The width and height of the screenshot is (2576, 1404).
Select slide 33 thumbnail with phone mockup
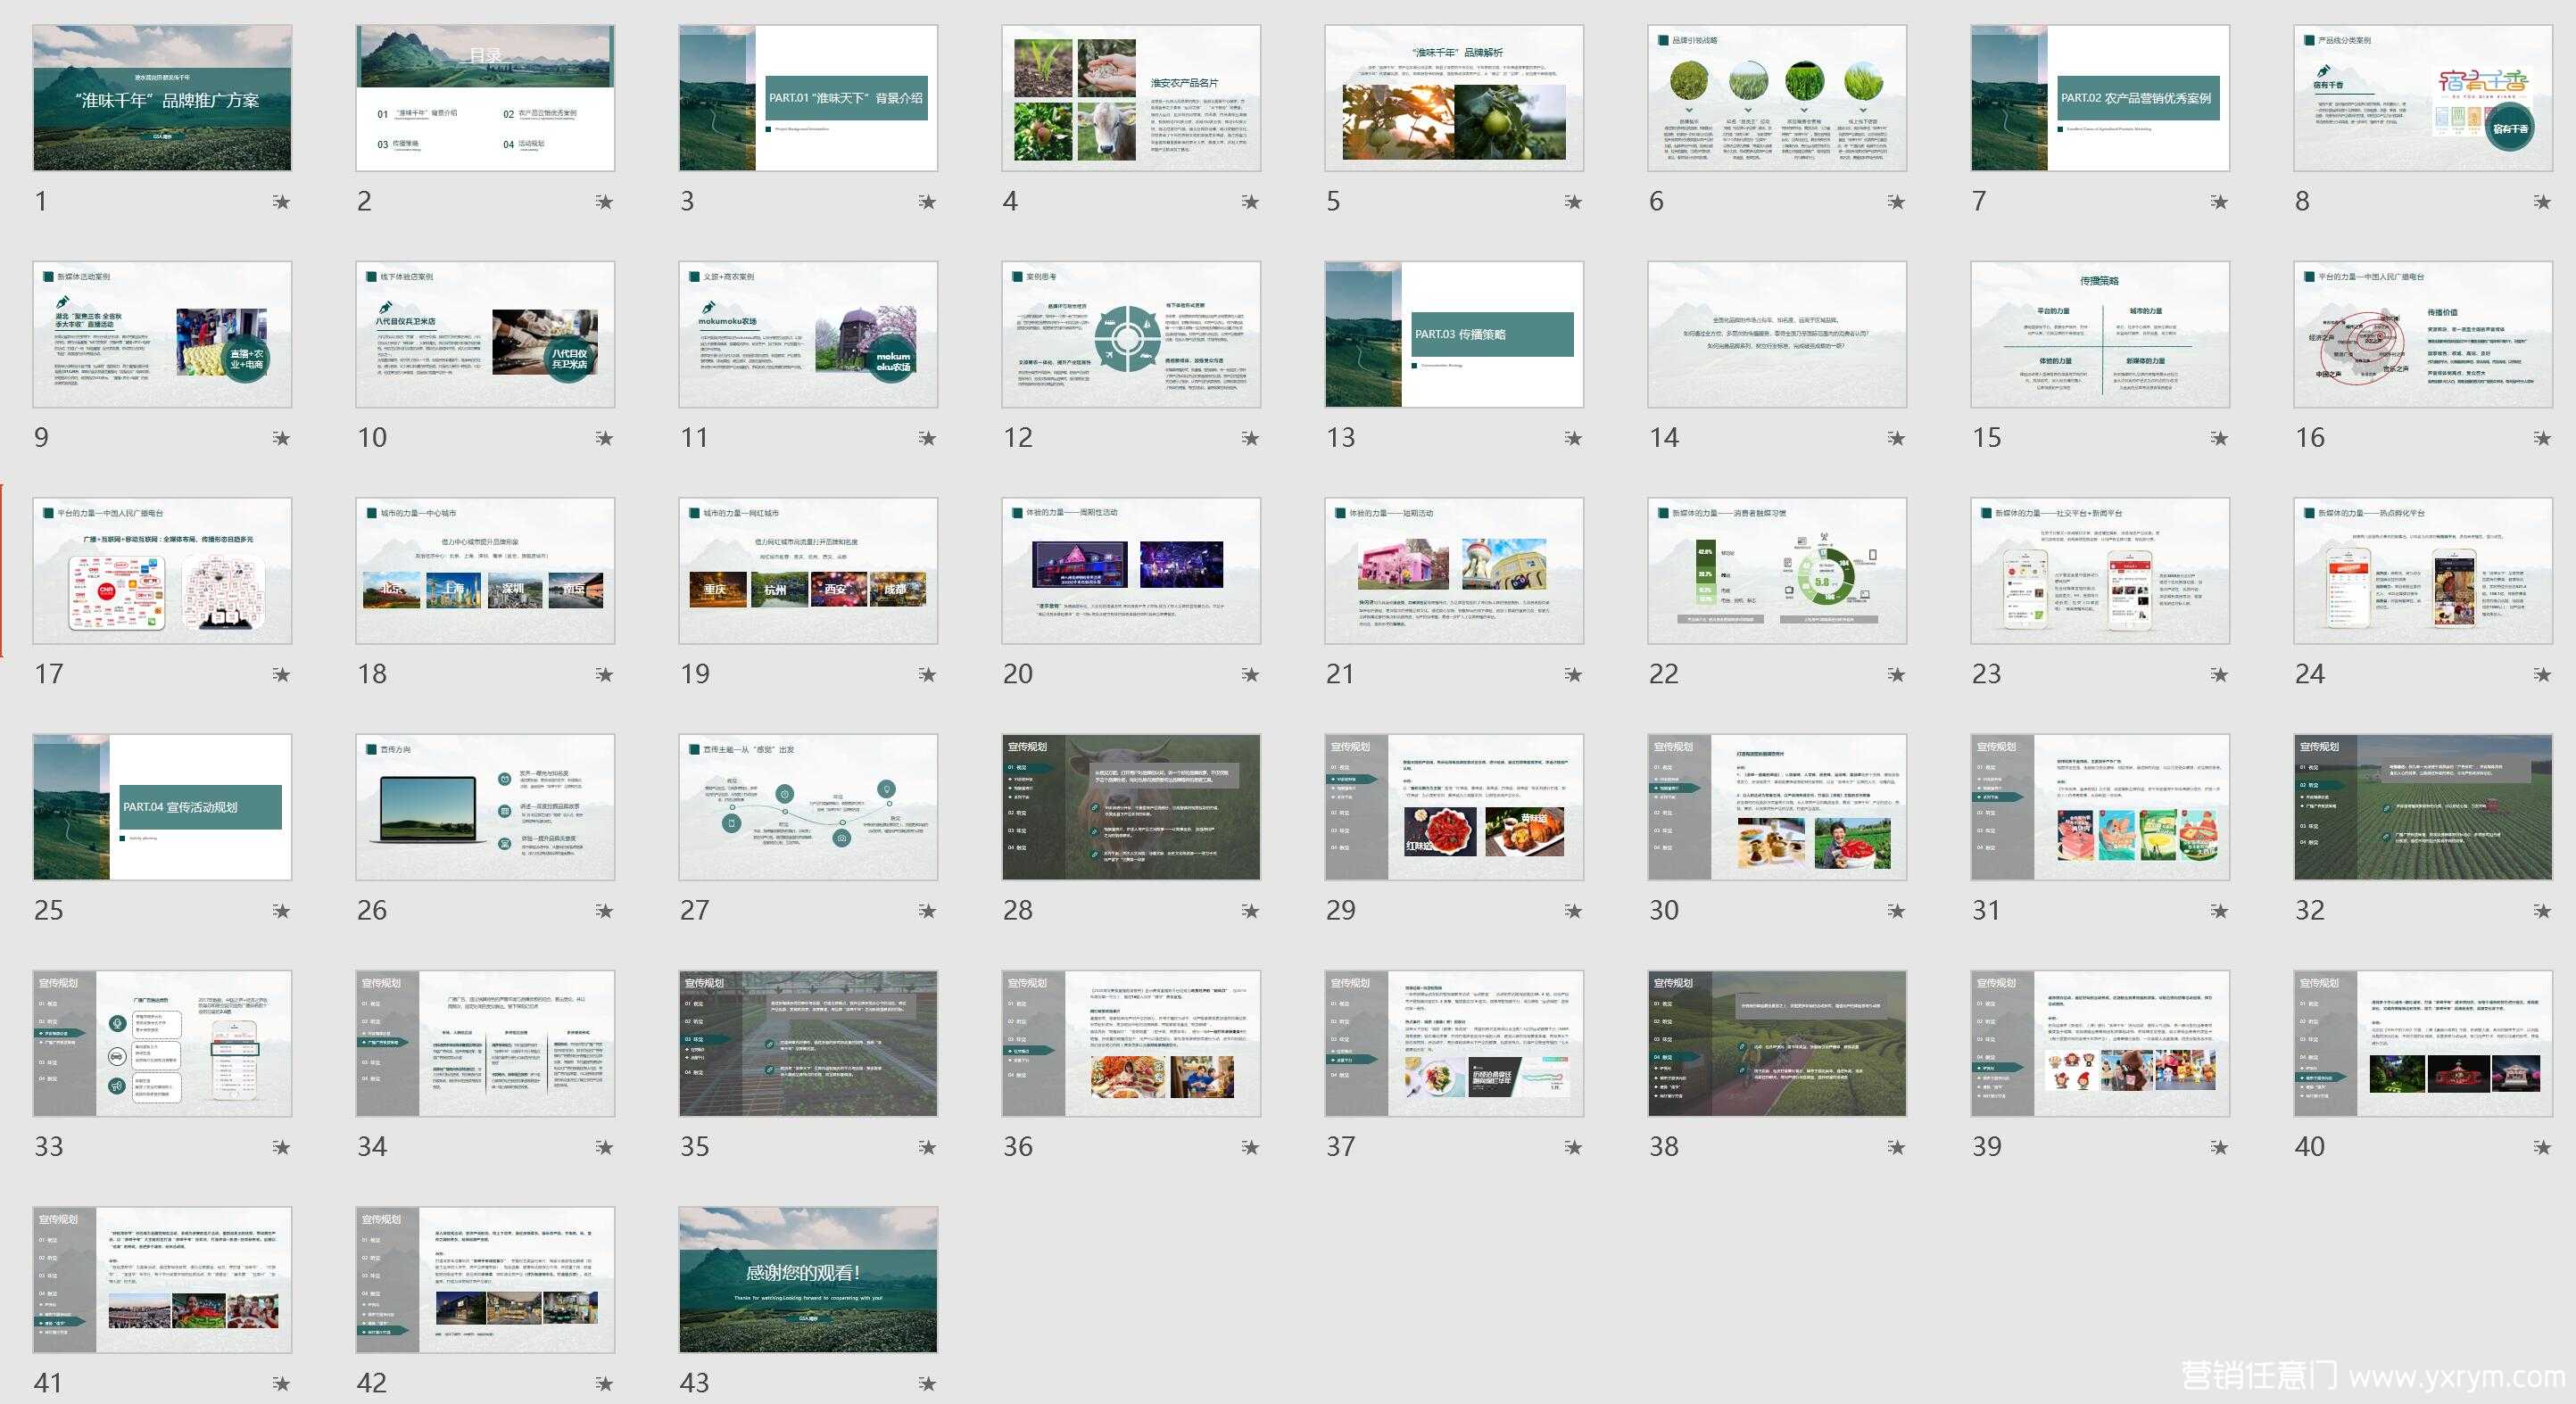tap(162, 1043)
